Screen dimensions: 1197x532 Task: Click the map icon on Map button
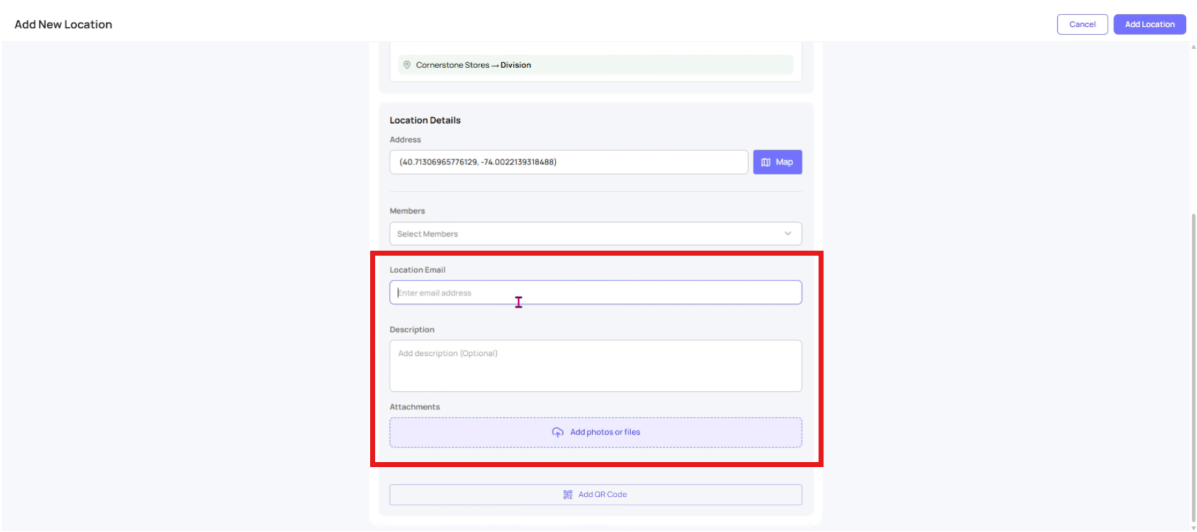pyautogui.click(x=766, y=162)
